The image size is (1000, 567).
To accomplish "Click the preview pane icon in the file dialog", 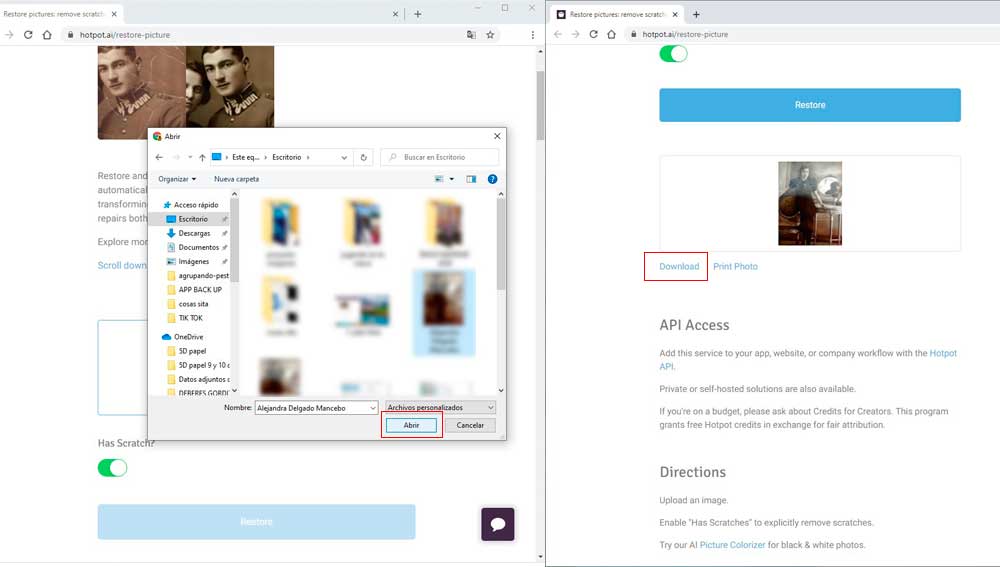I will [471, 179].
